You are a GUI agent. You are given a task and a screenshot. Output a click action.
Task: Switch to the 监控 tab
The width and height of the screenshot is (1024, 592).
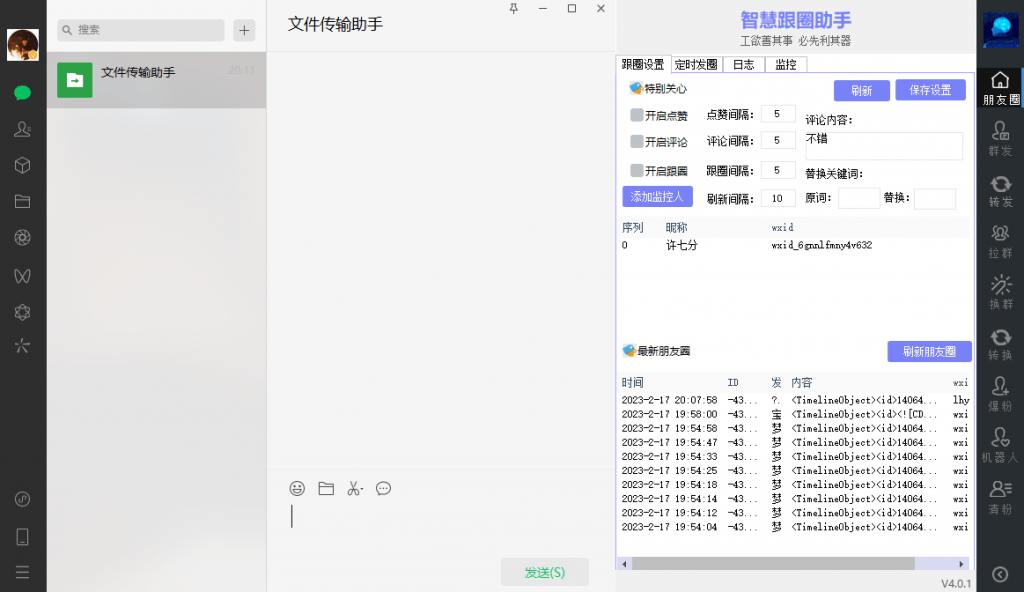tap(786, 64)
